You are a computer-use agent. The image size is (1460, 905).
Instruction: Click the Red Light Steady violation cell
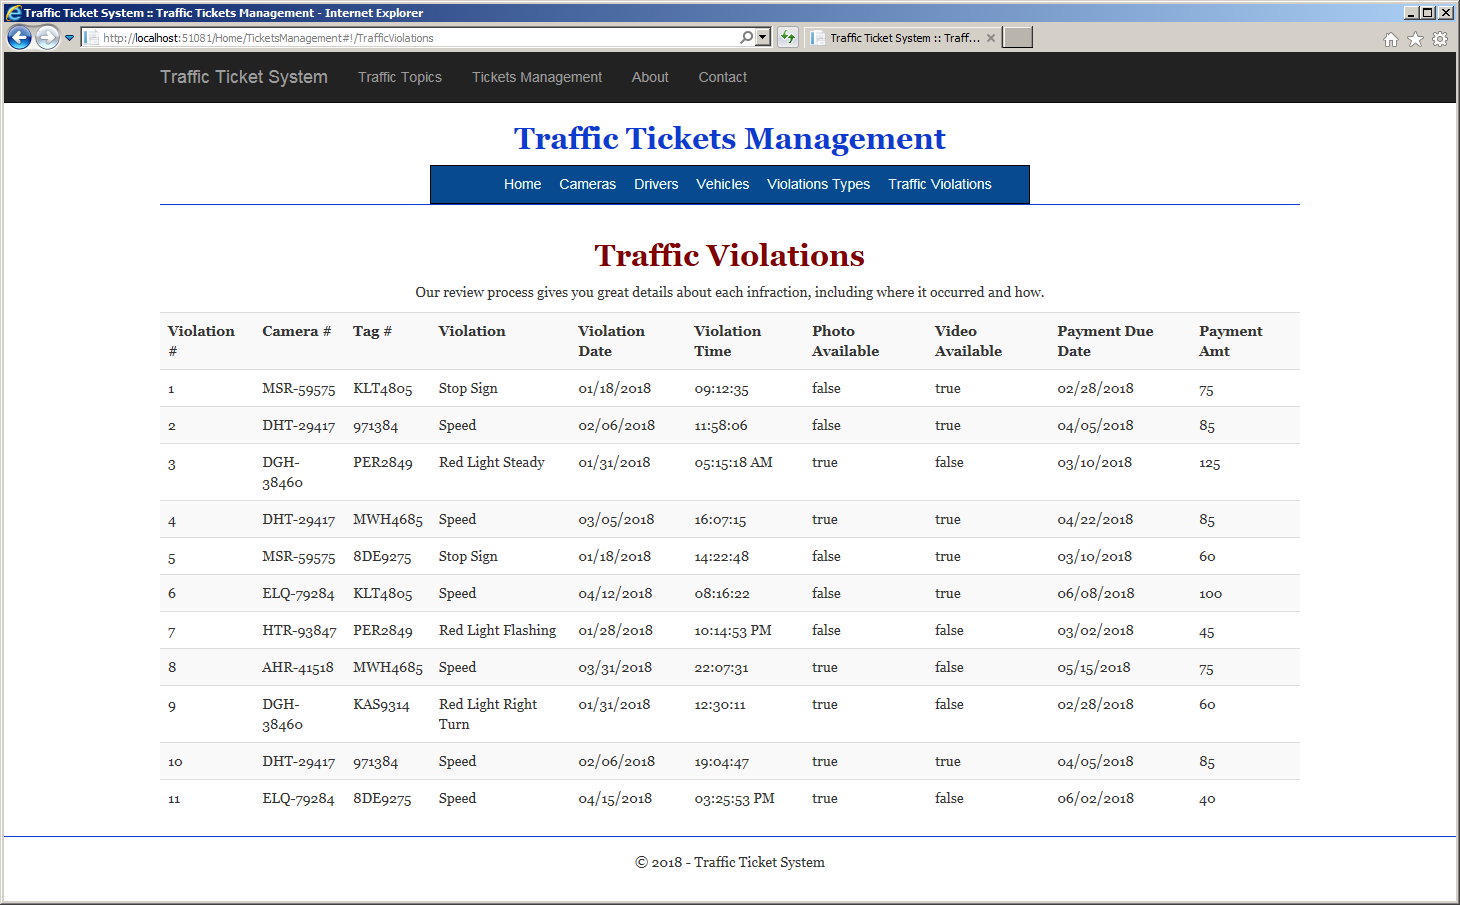coord(492,463)
